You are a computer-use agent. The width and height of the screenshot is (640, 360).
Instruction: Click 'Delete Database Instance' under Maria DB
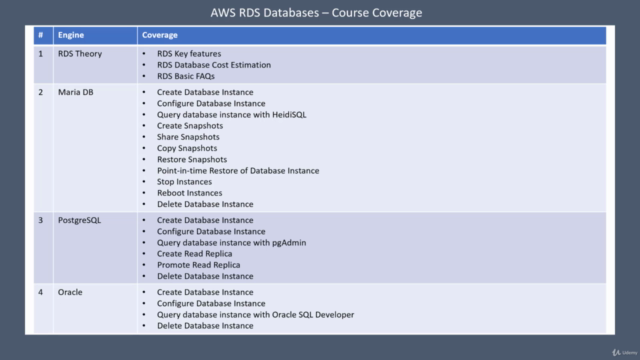pyautogui.click(x=205, y=204)
